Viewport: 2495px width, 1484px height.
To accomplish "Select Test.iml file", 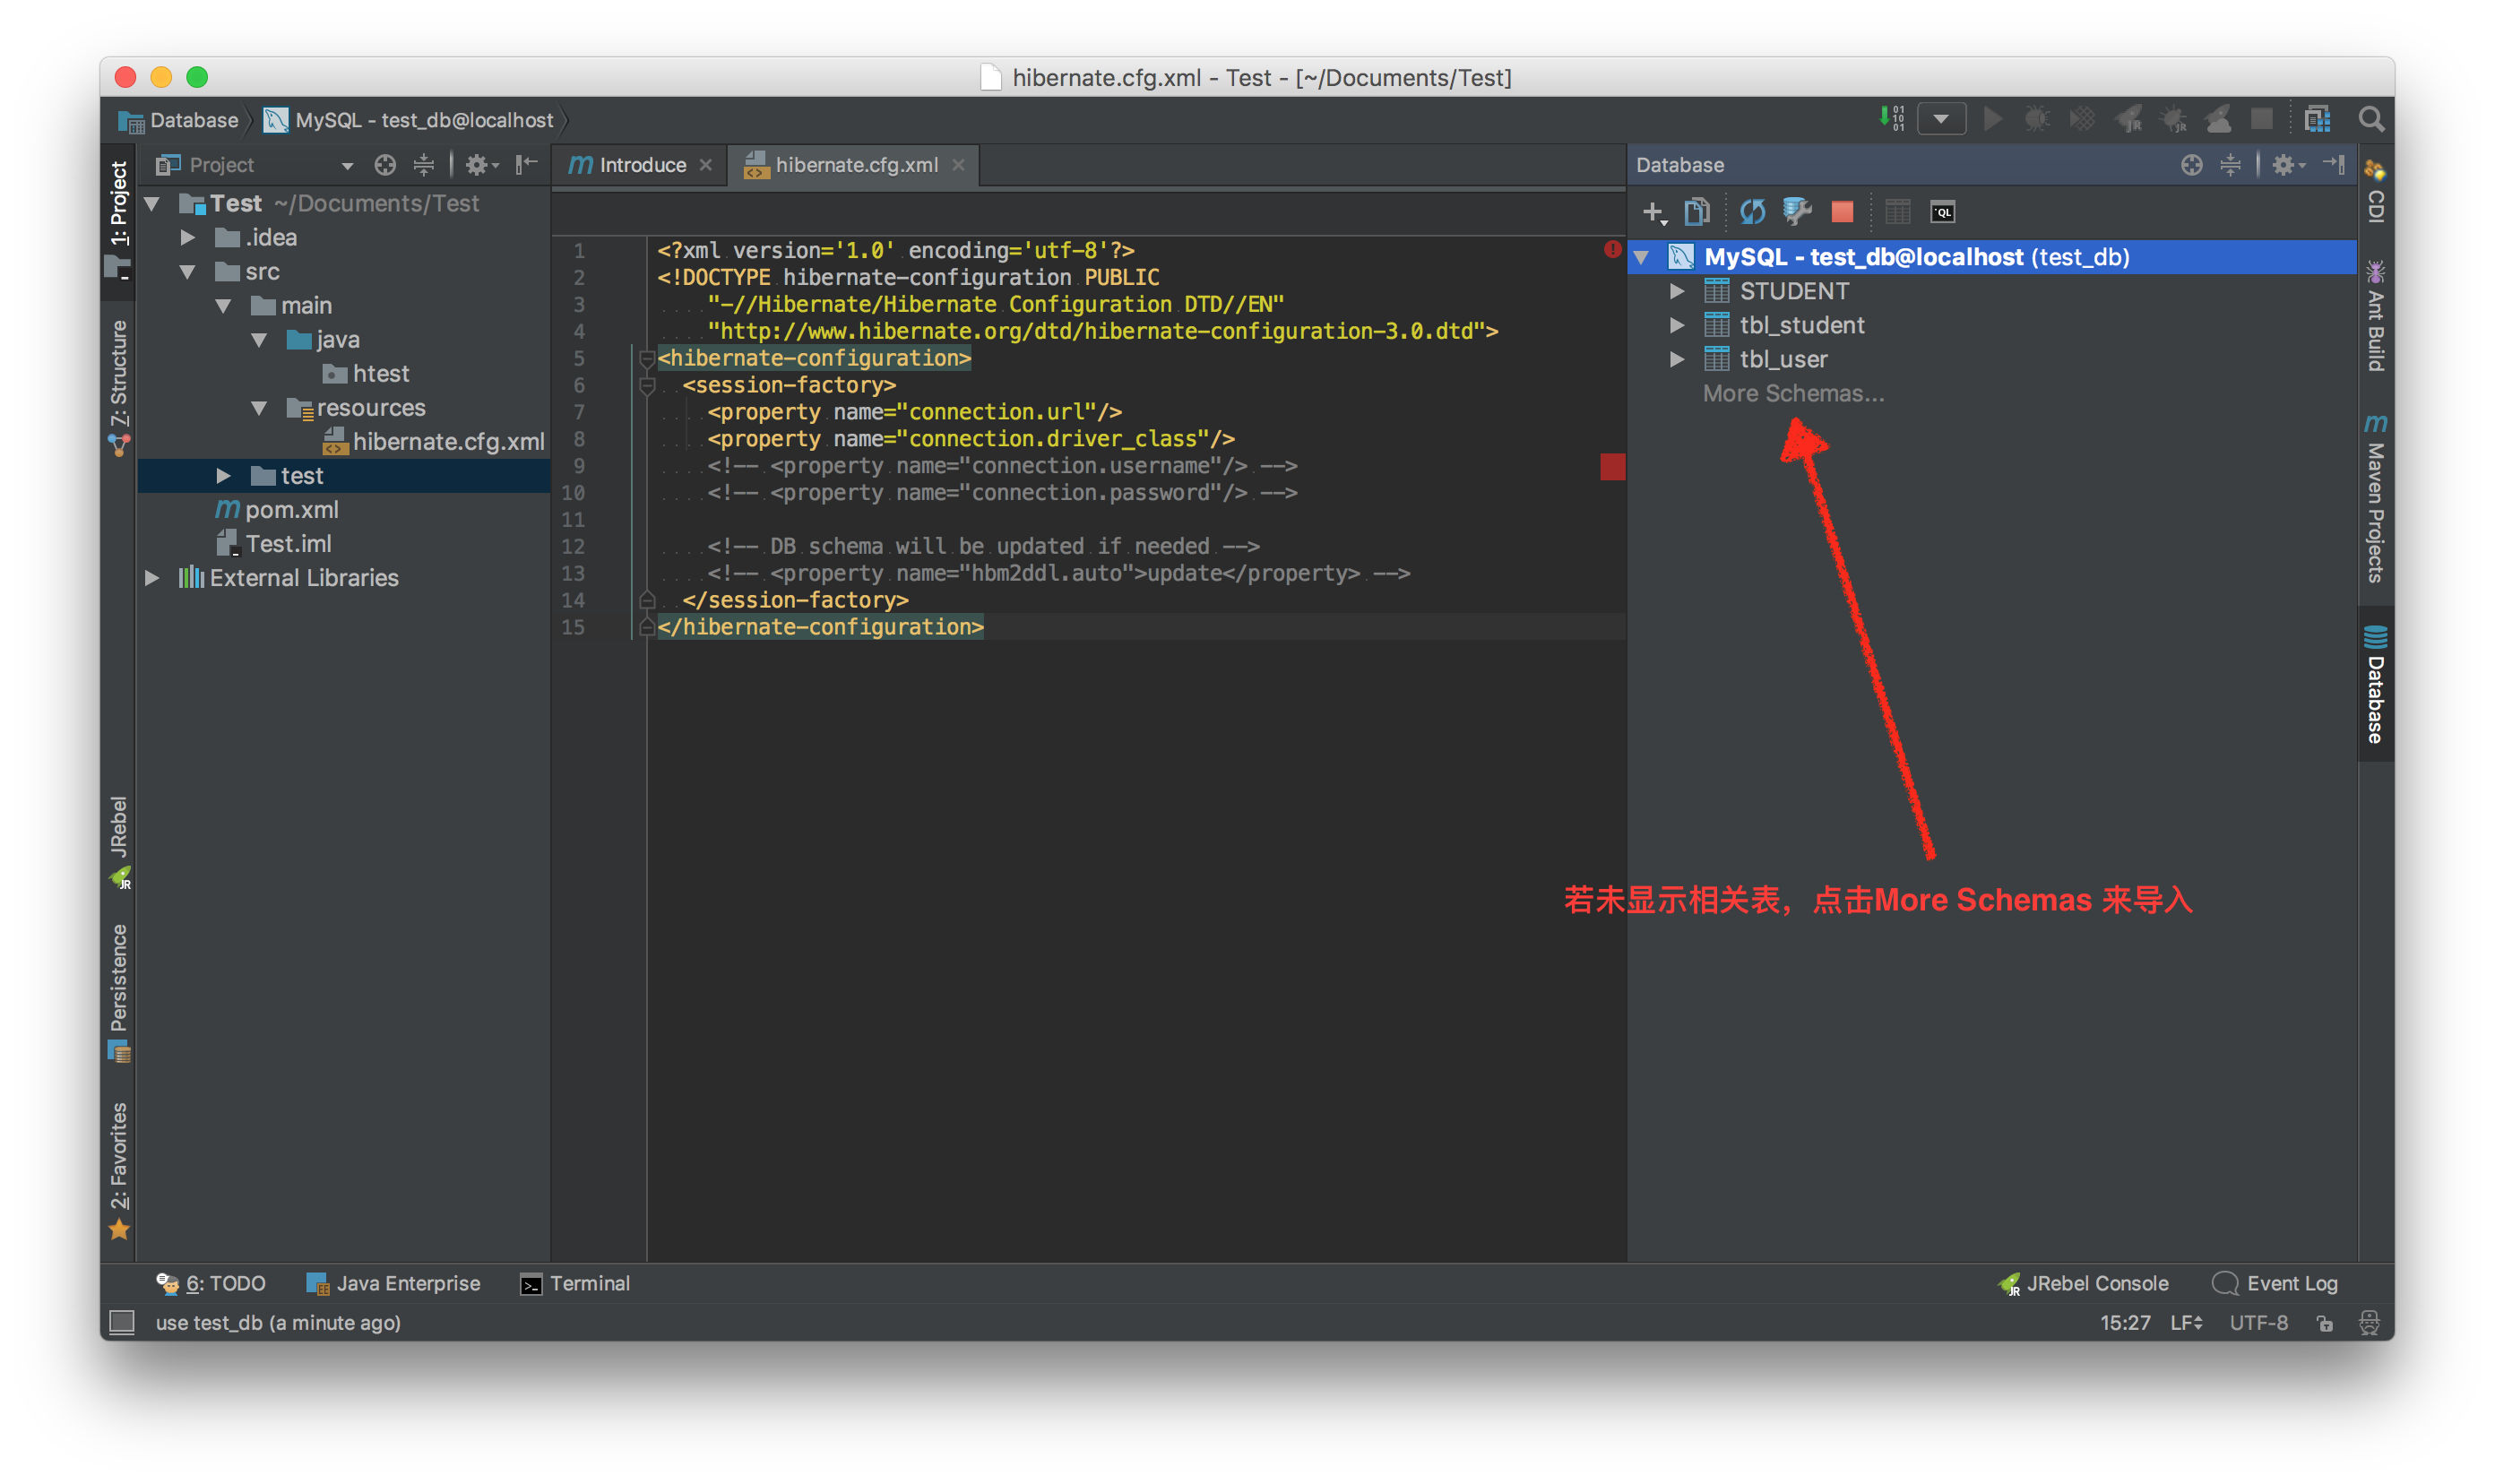I will point(274,544).
